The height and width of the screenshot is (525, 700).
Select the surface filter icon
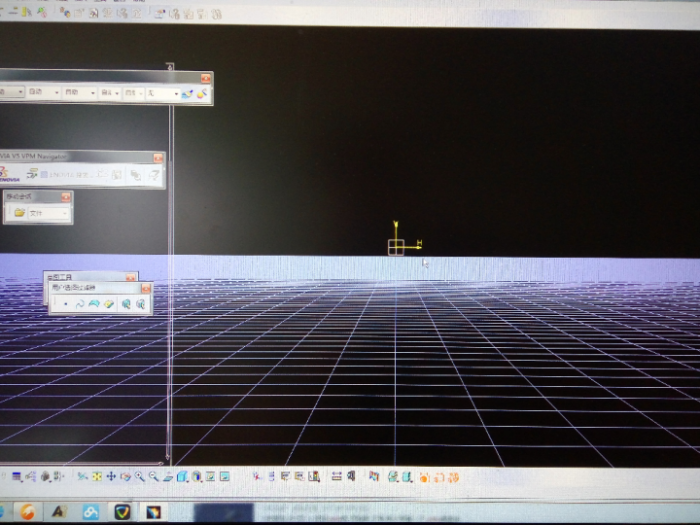coord(94,303)
